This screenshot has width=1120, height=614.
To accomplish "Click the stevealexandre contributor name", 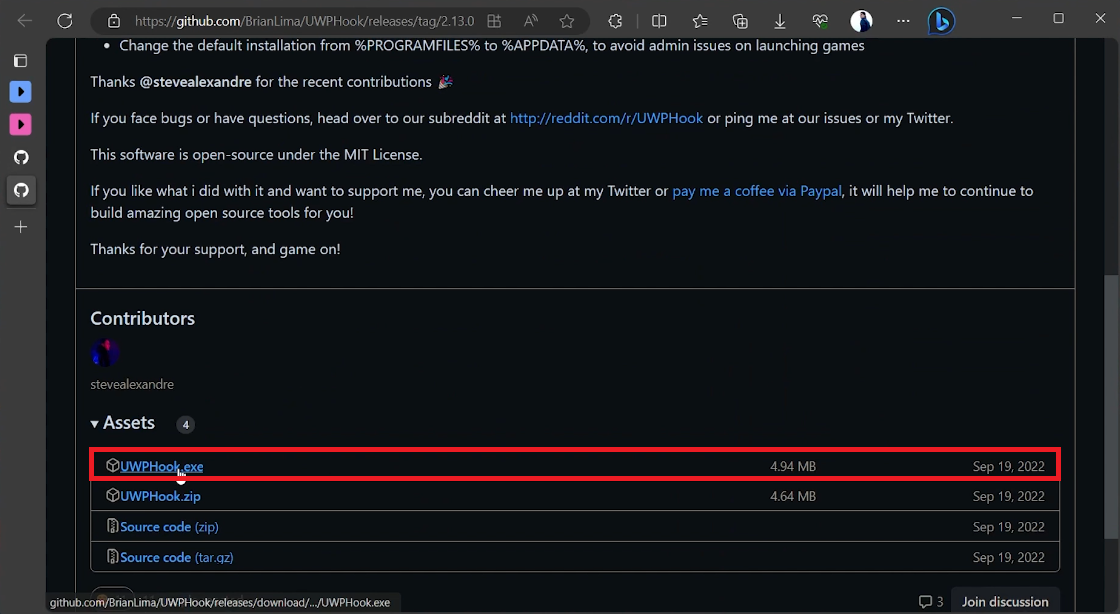I will 132,385.
